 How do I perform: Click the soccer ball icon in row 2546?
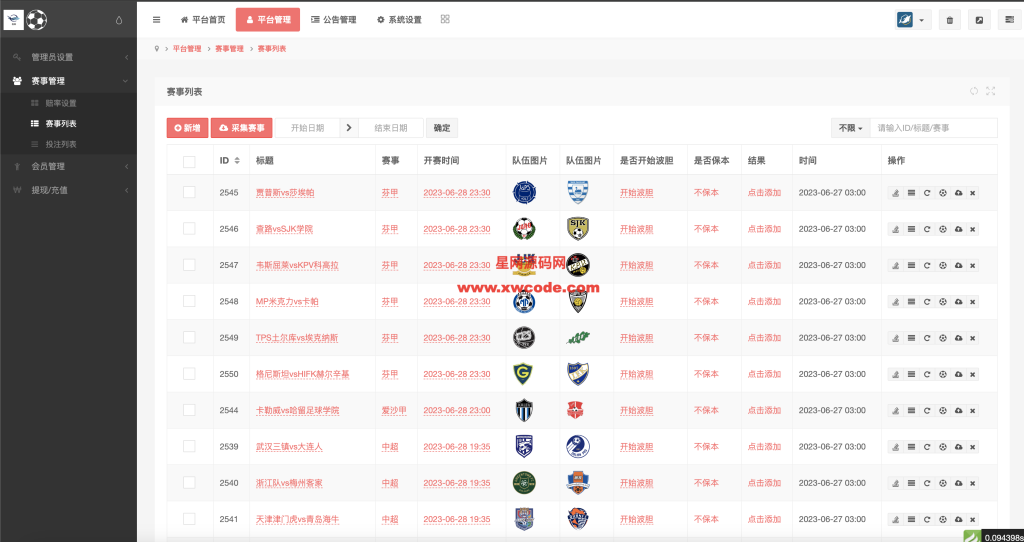942,229
